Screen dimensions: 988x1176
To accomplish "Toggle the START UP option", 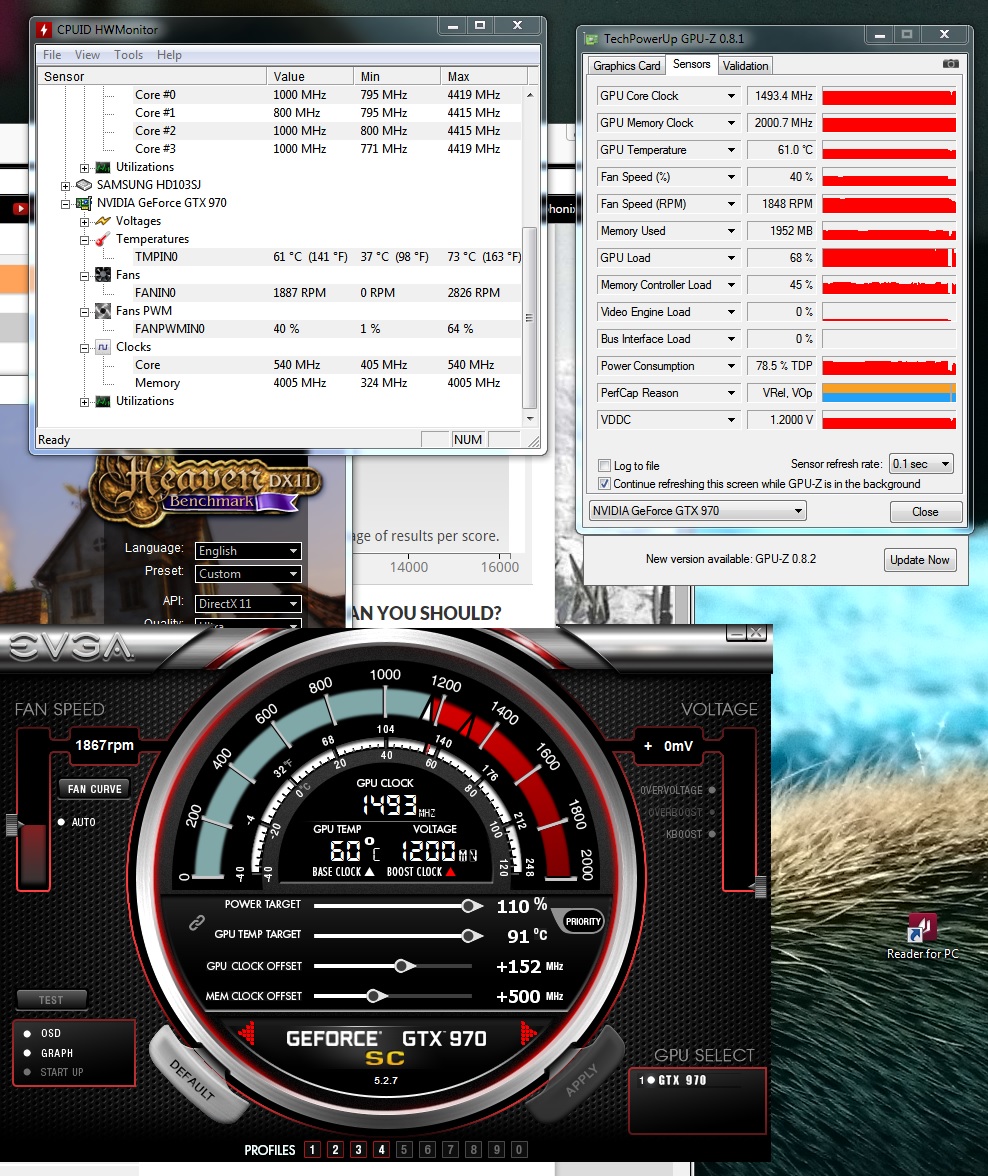I will pyautogui.click(x=28, y=1072).
